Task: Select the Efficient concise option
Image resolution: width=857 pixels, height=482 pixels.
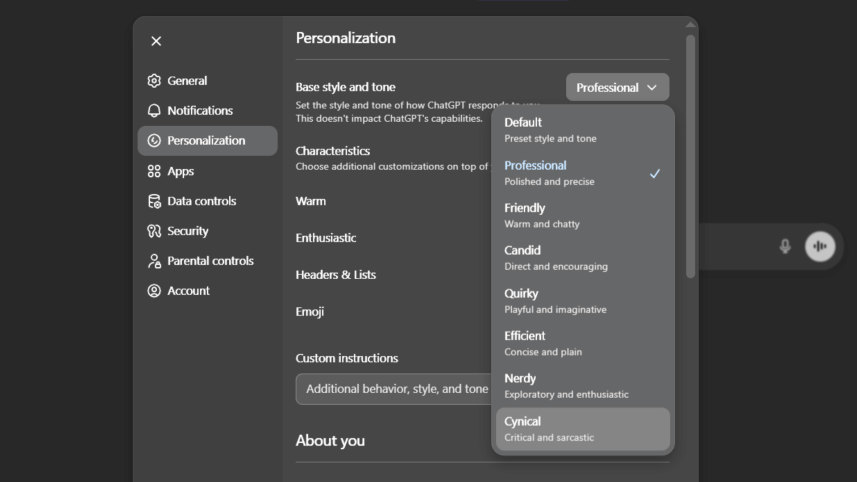Action: pos(583,344)
